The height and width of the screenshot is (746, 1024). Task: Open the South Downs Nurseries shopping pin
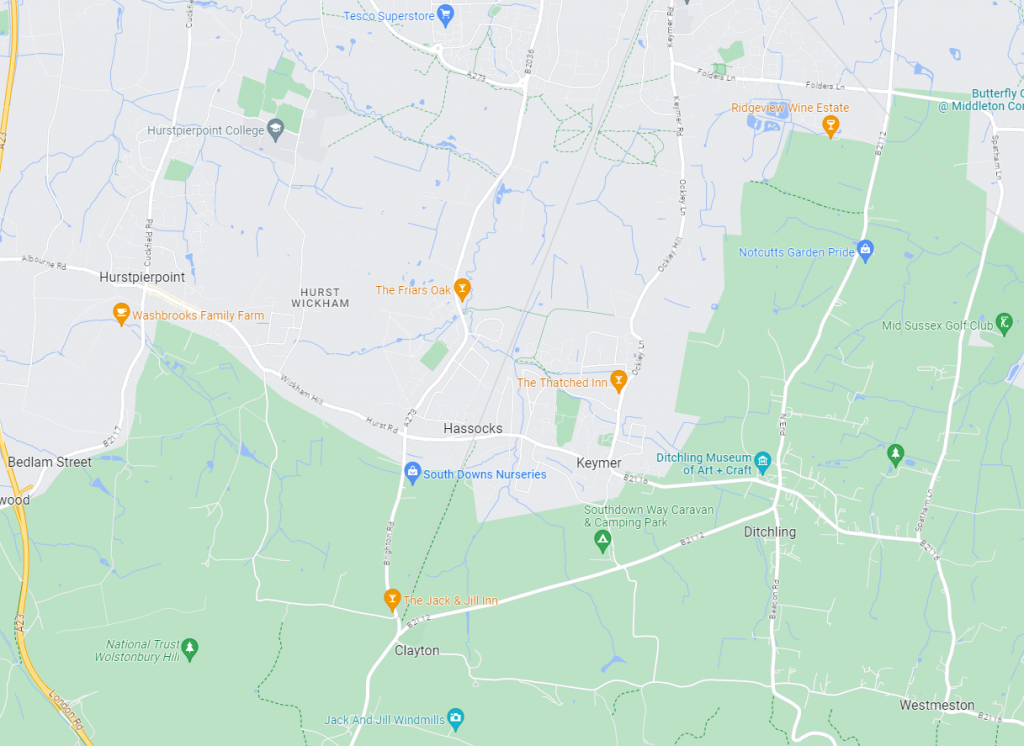click(412, 474)
